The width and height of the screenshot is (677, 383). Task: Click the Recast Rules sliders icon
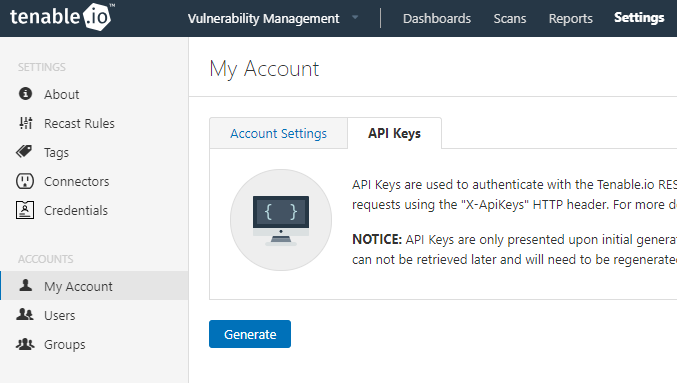coord(25,123)
